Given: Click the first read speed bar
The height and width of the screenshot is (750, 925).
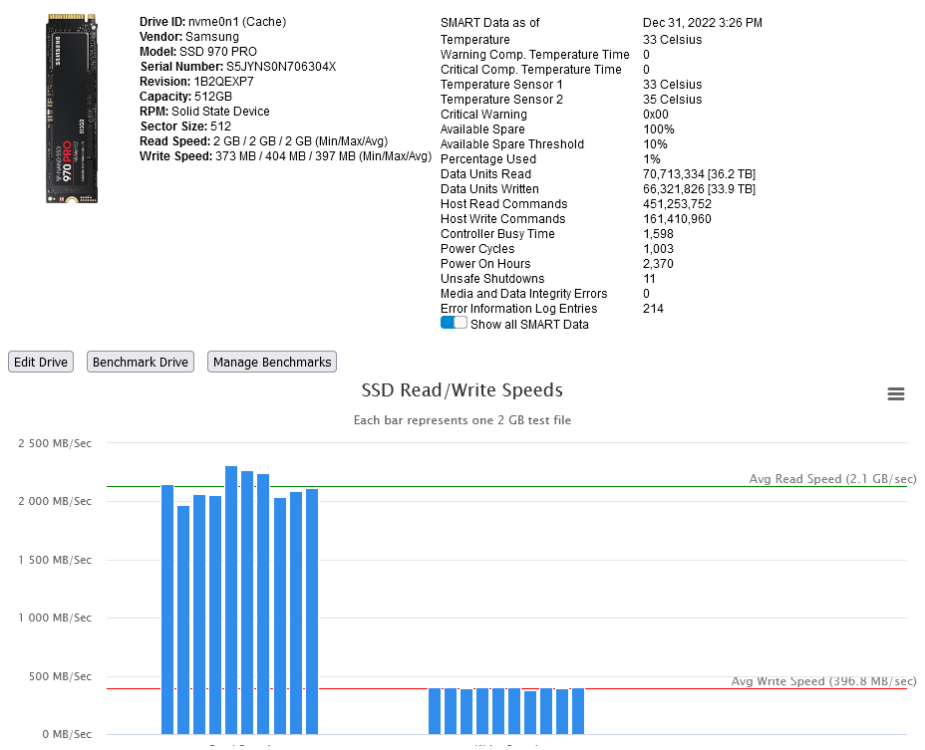Looking at the screenshot, I should point(168,609).
